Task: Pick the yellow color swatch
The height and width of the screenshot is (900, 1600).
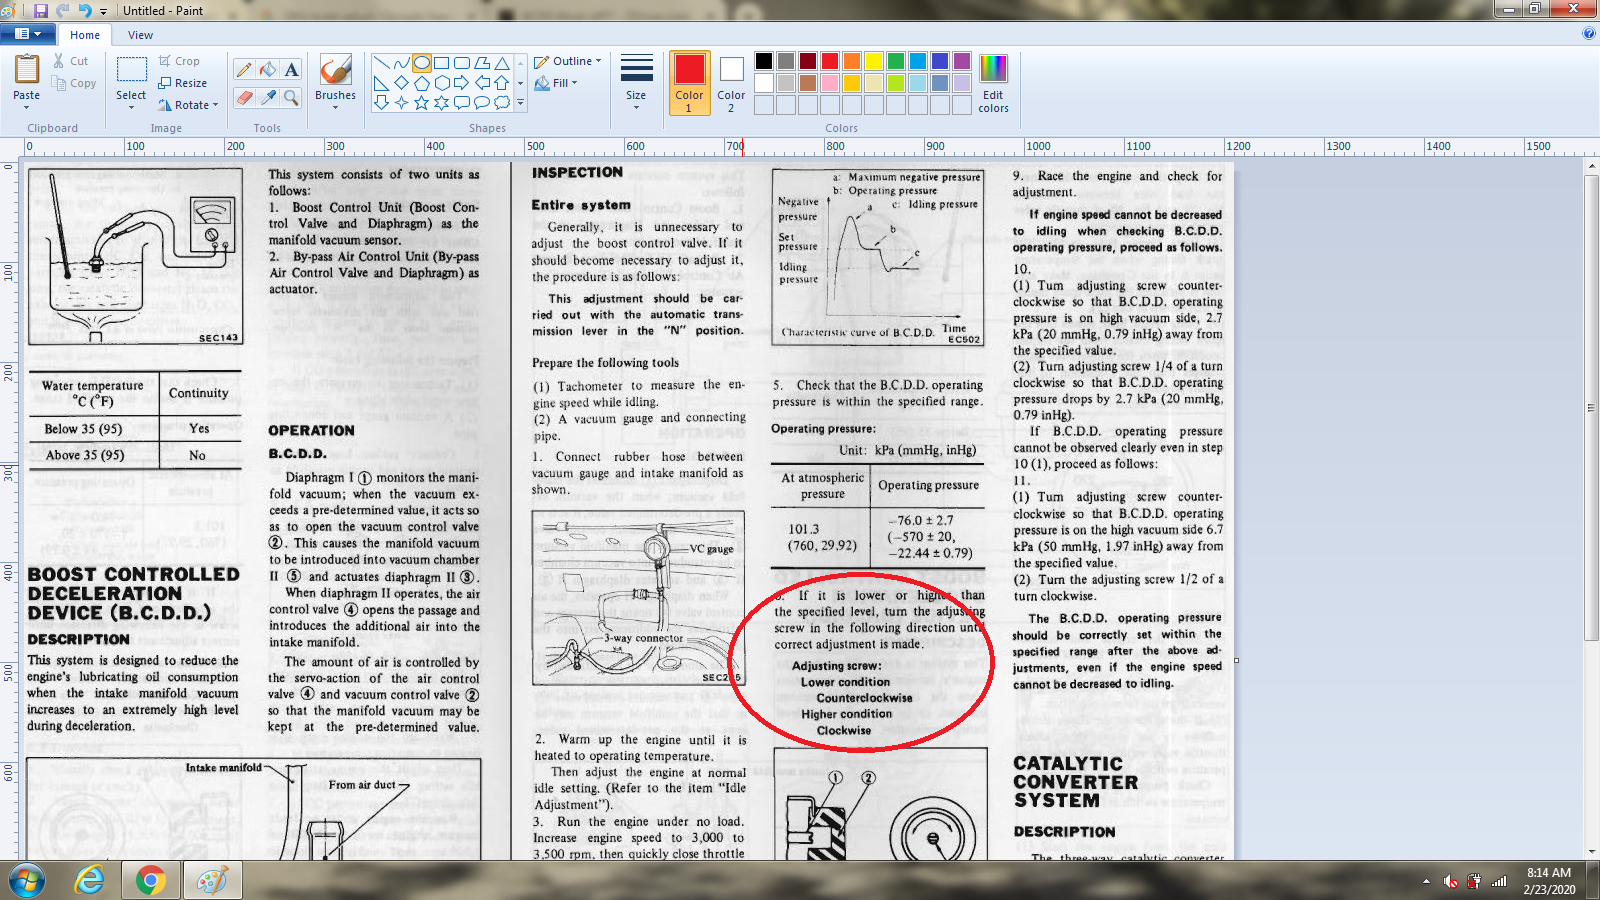Action: (873, 61)
